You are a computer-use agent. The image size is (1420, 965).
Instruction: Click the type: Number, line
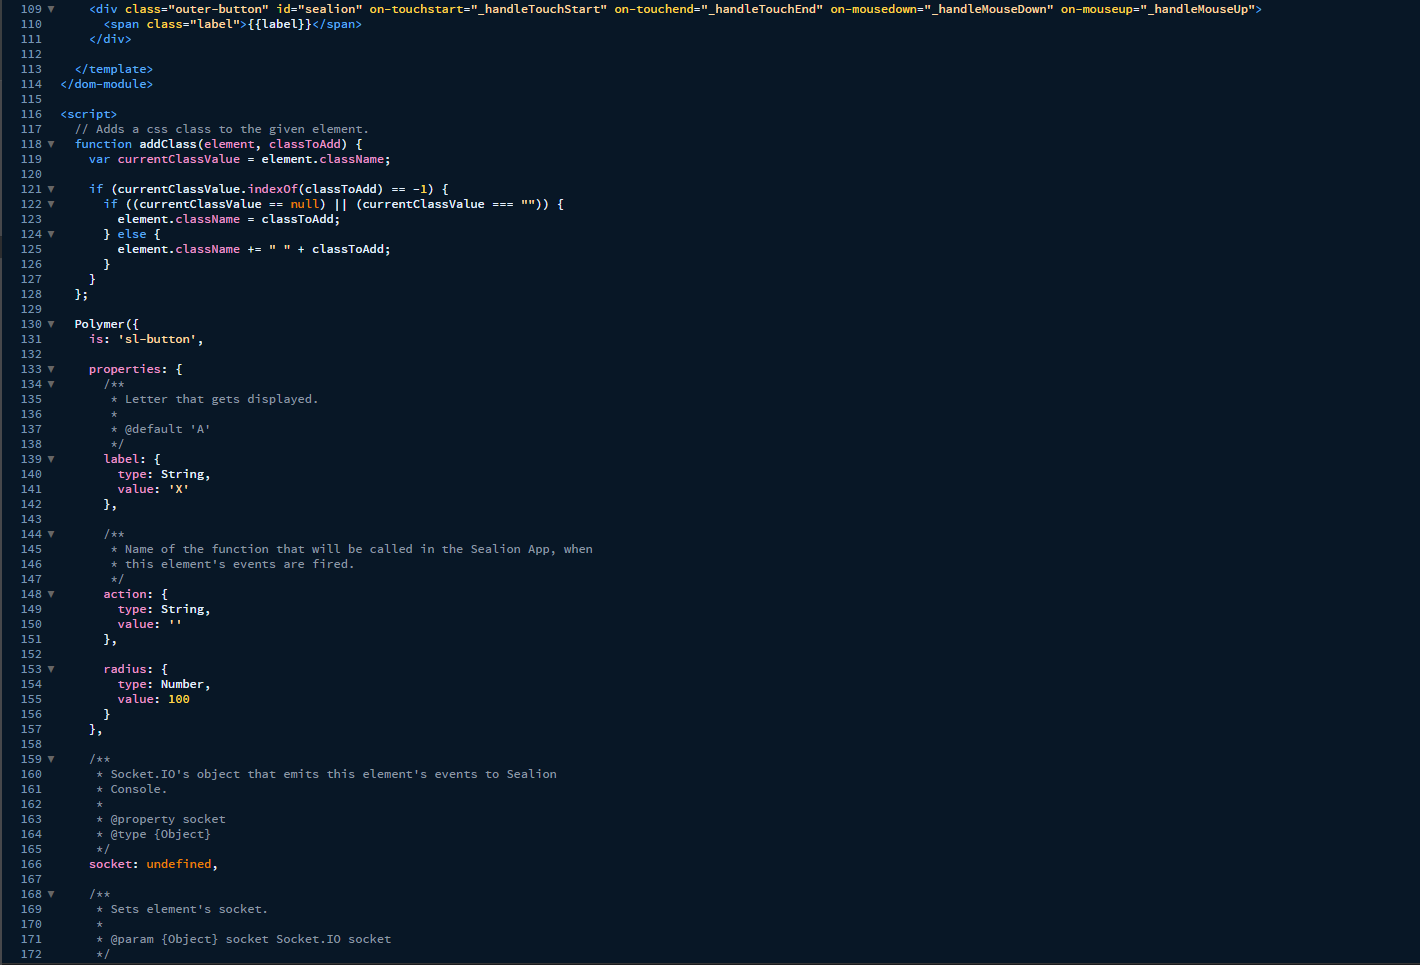click(164, 684)
